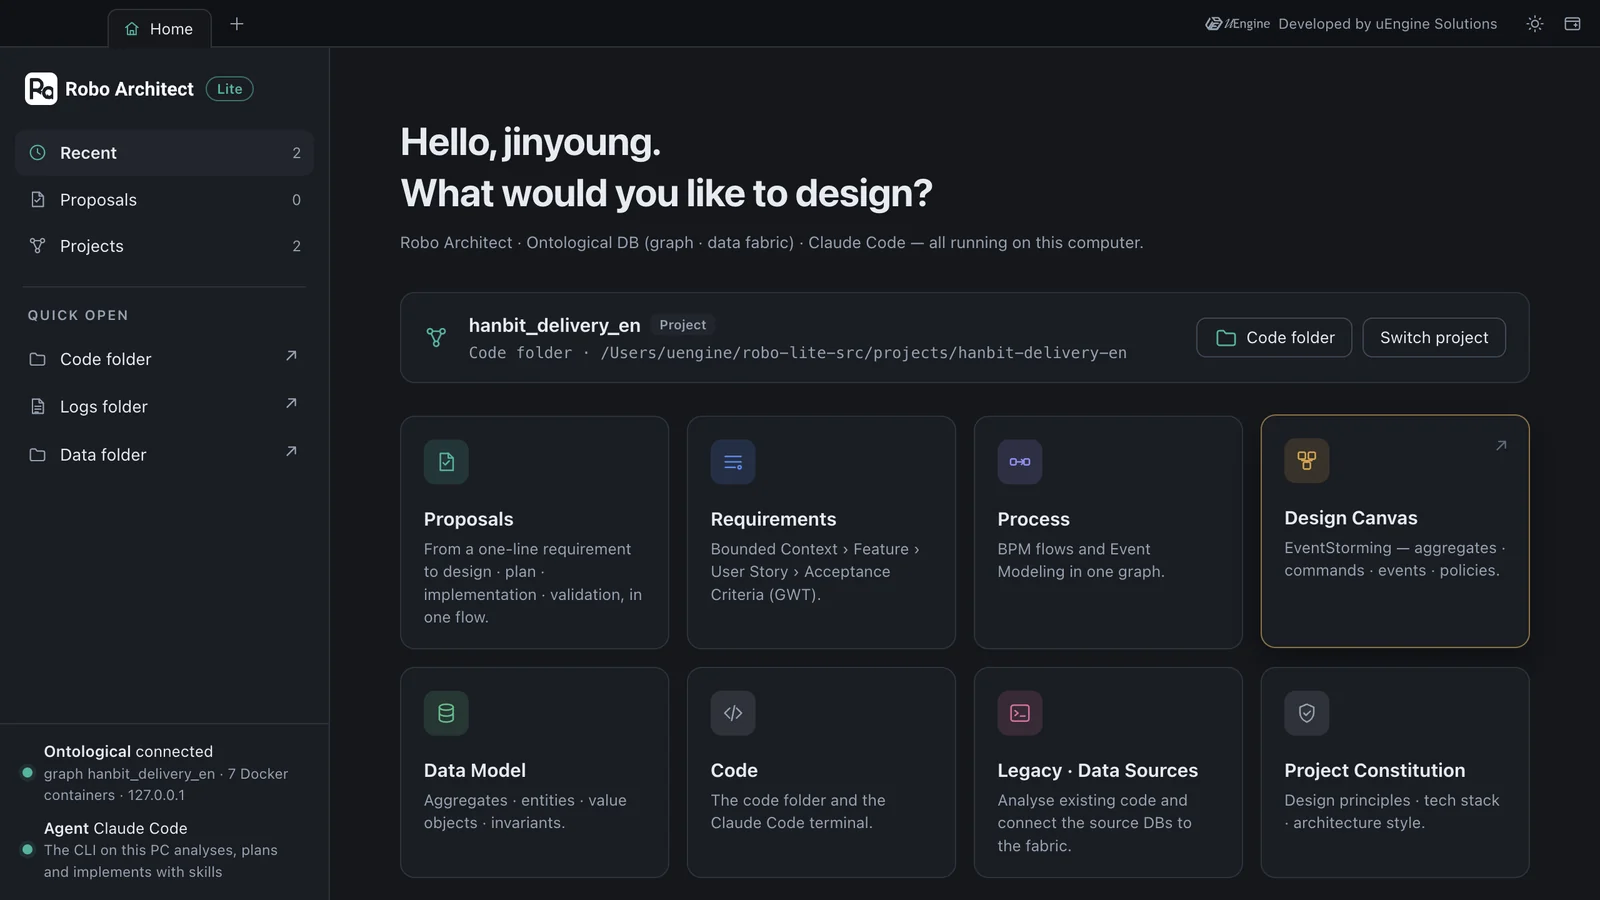Click the external arrow beside Data folder
1600x900 pixels.
coord(291,452)
